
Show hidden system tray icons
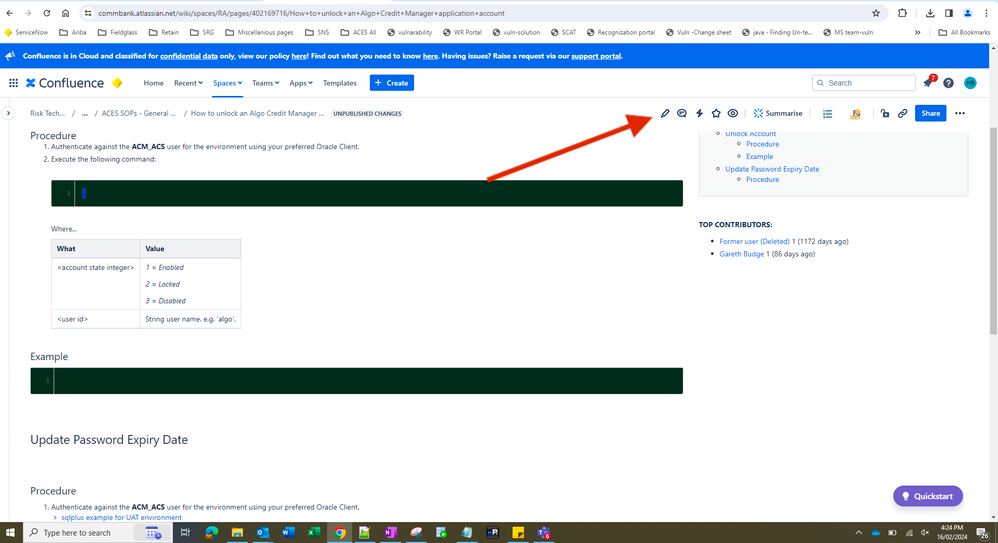(859, 532)
